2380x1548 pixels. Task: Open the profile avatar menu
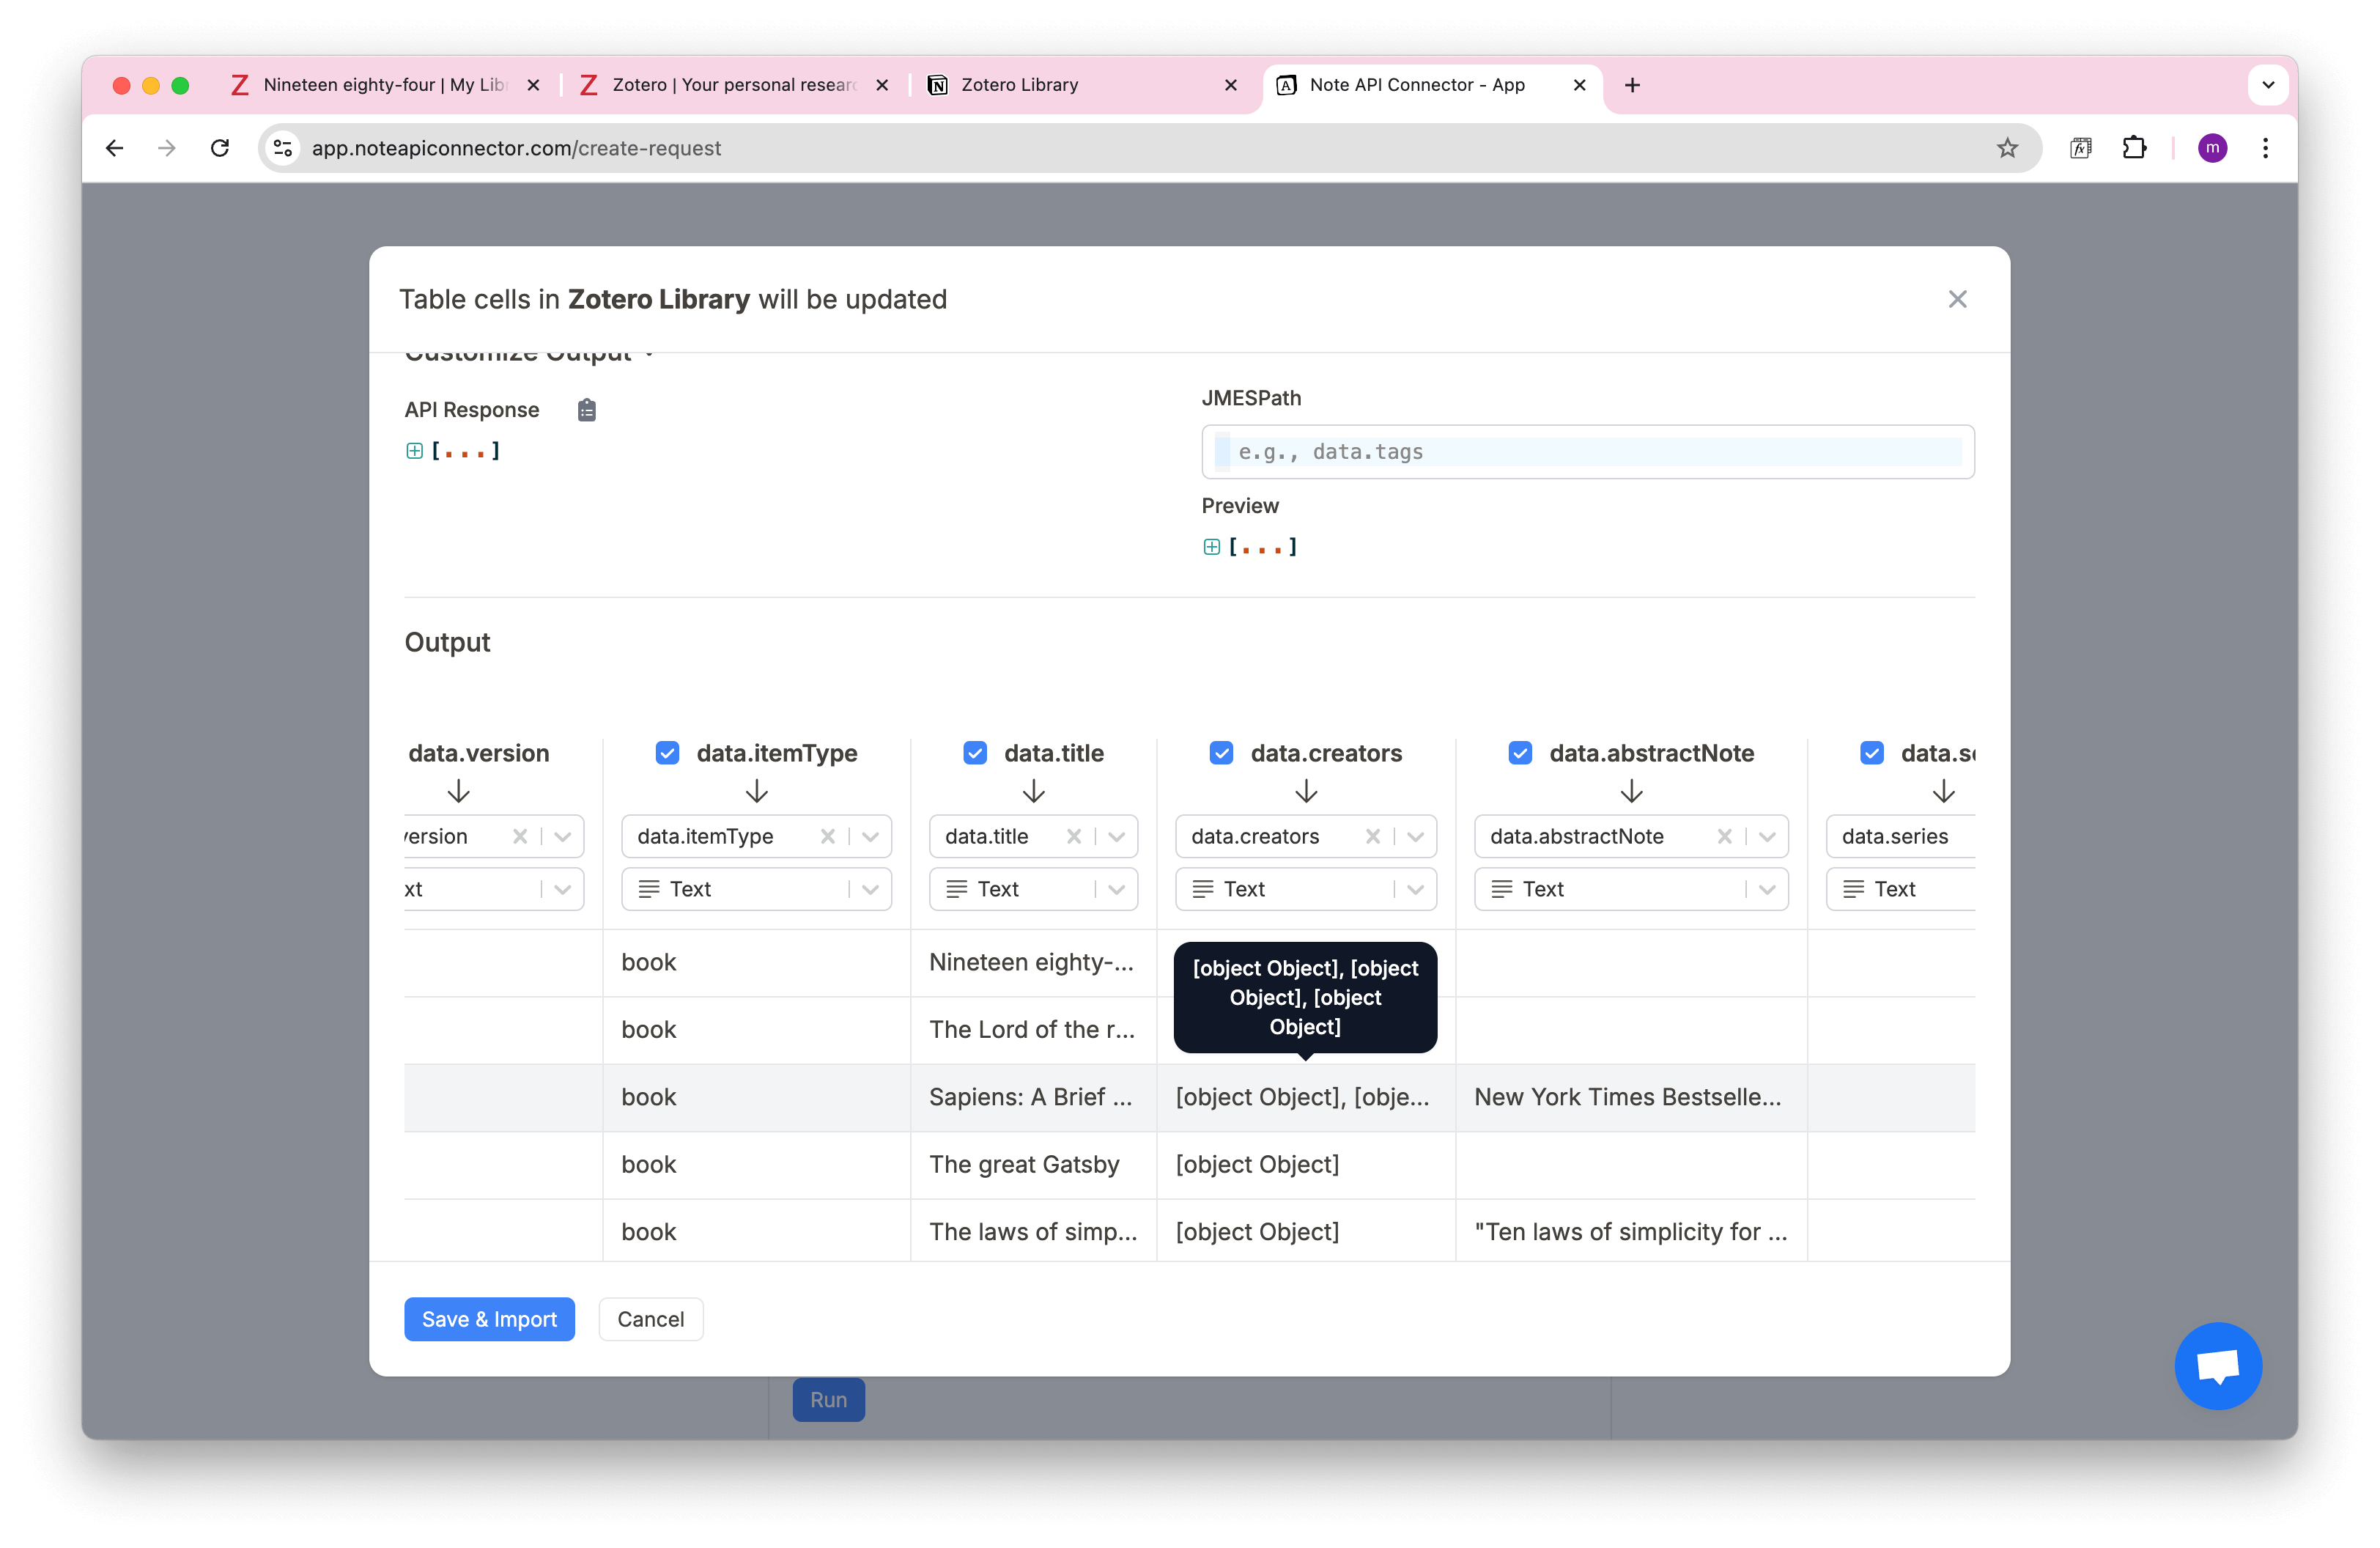point(2212,148)
